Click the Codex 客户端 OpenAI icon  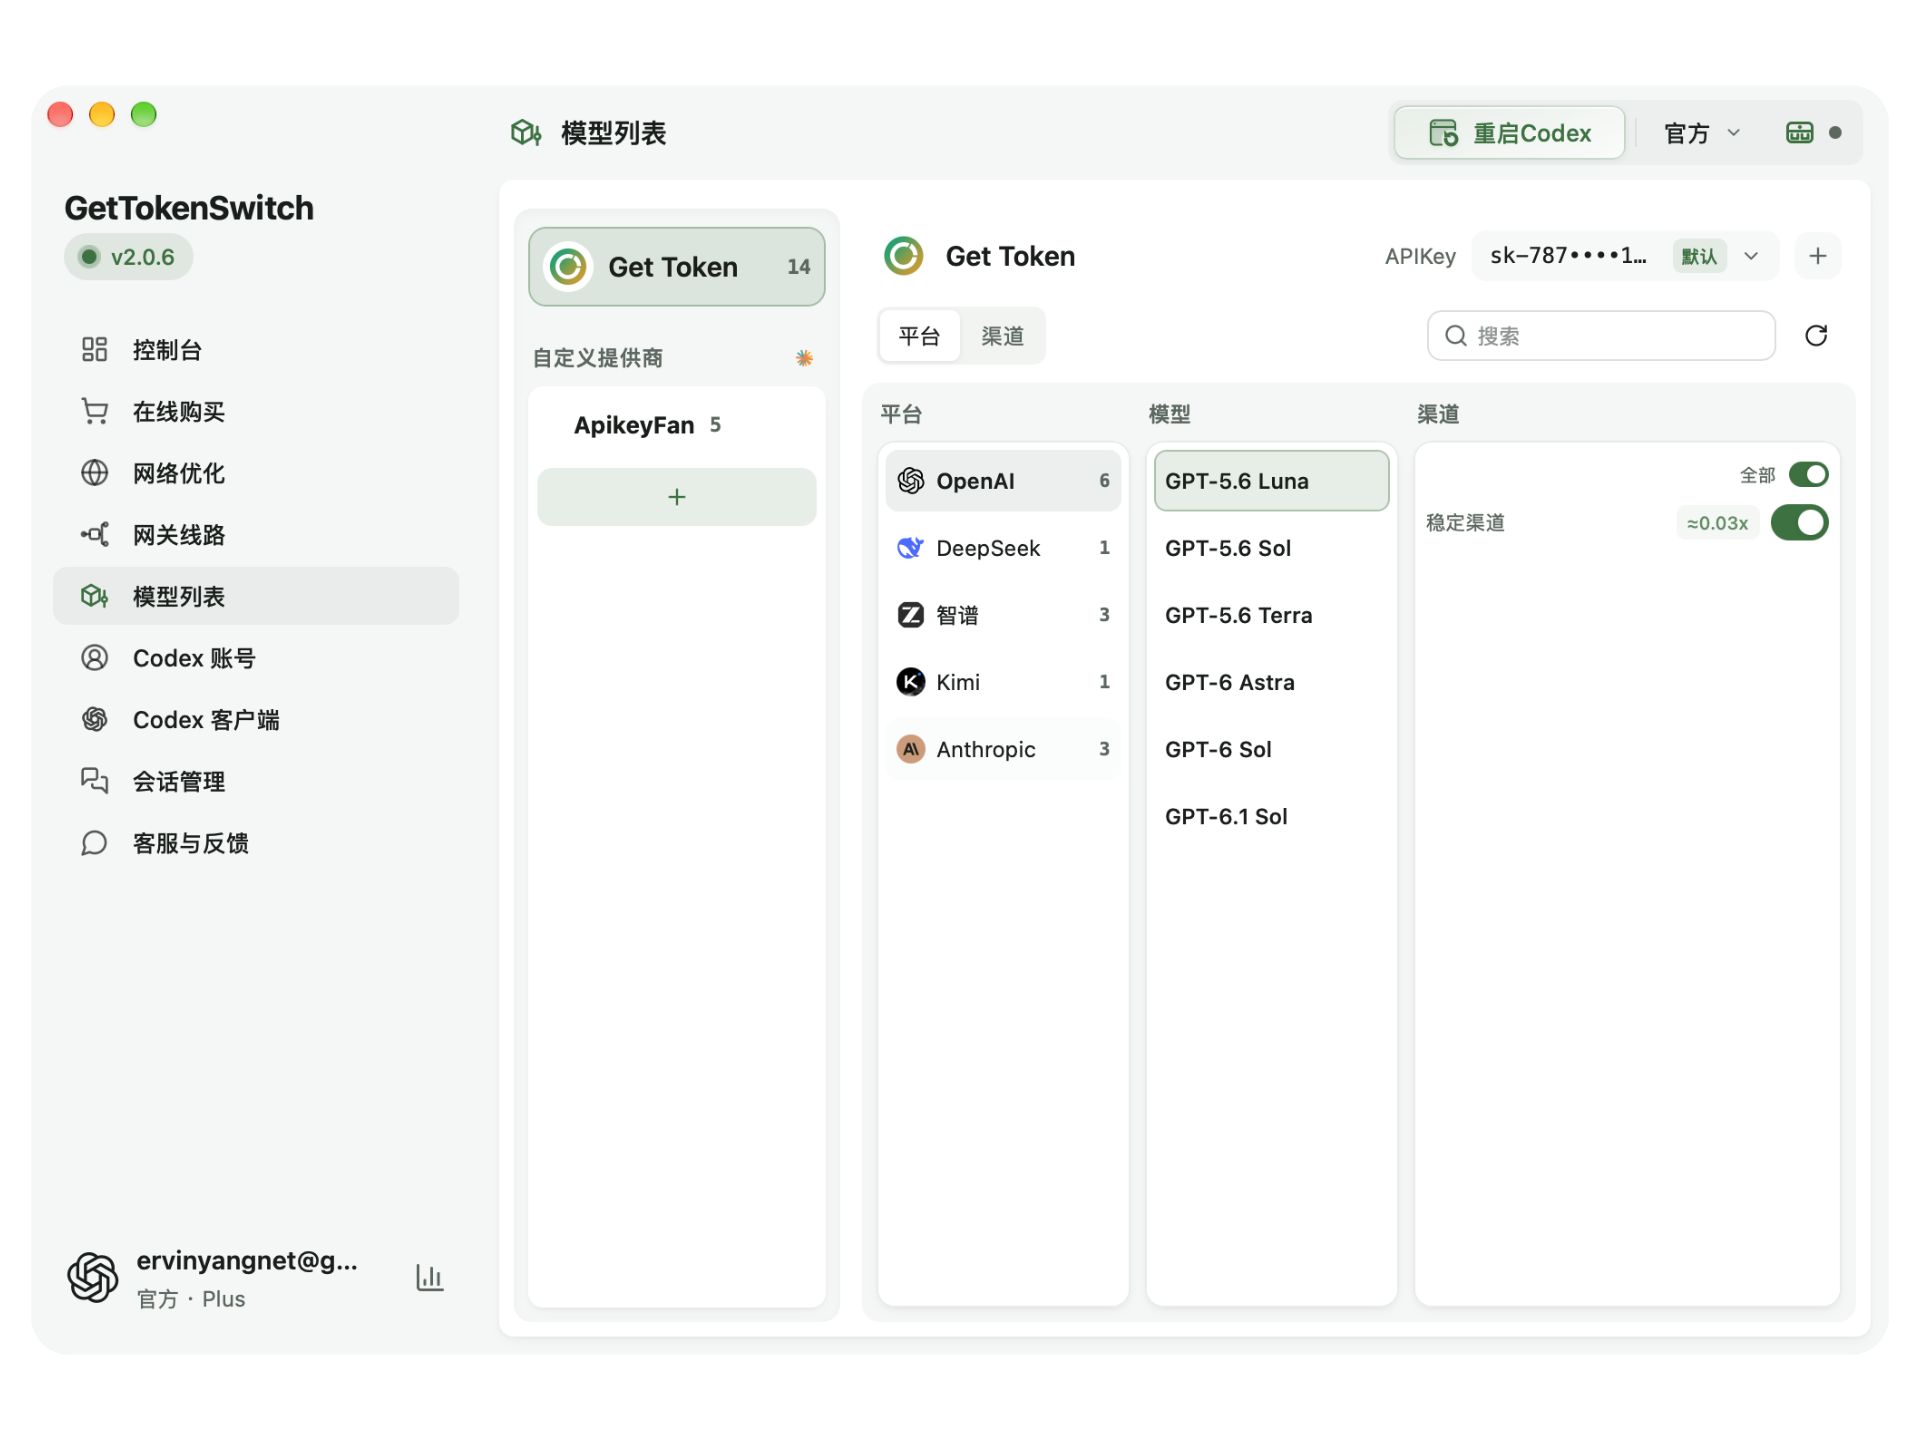(x=94, y=719)
